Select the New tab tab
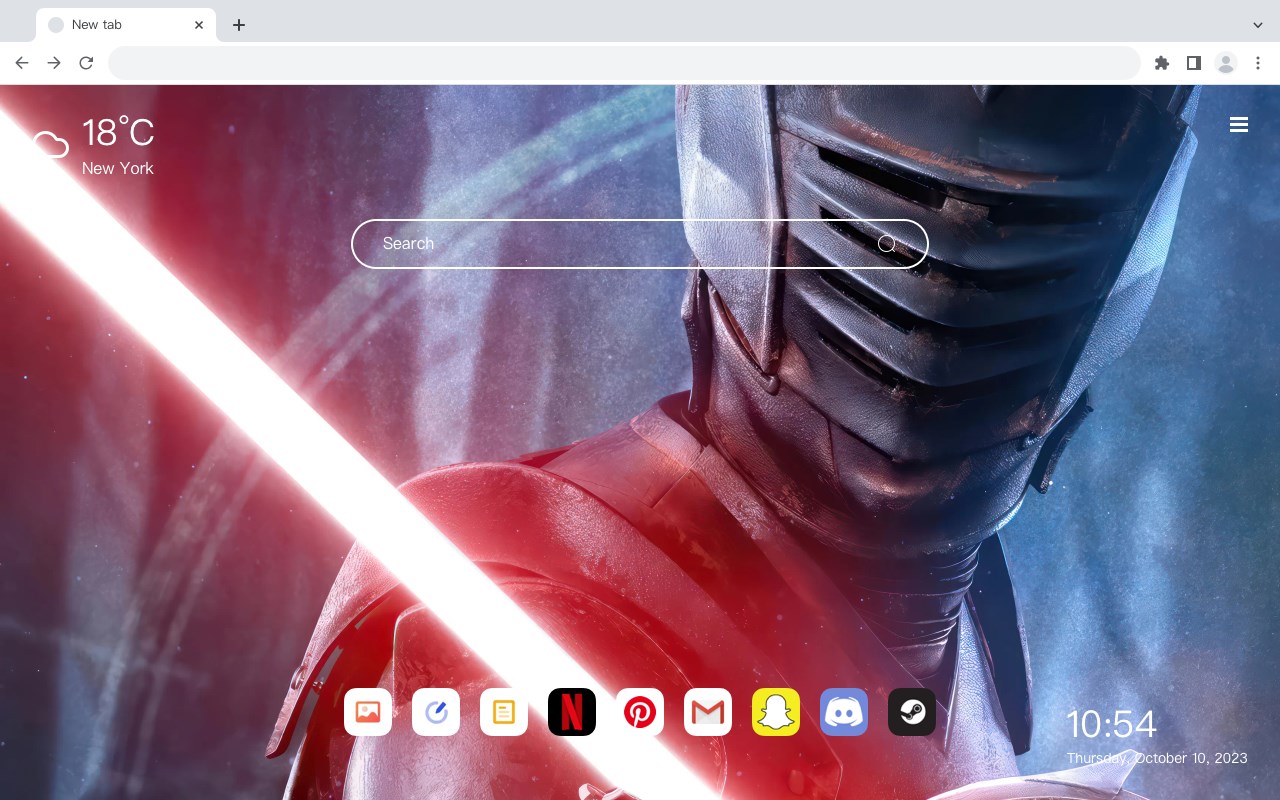The height and width of the screenshot is (800, 1280). pyautogui.click(x=126, y=25)
